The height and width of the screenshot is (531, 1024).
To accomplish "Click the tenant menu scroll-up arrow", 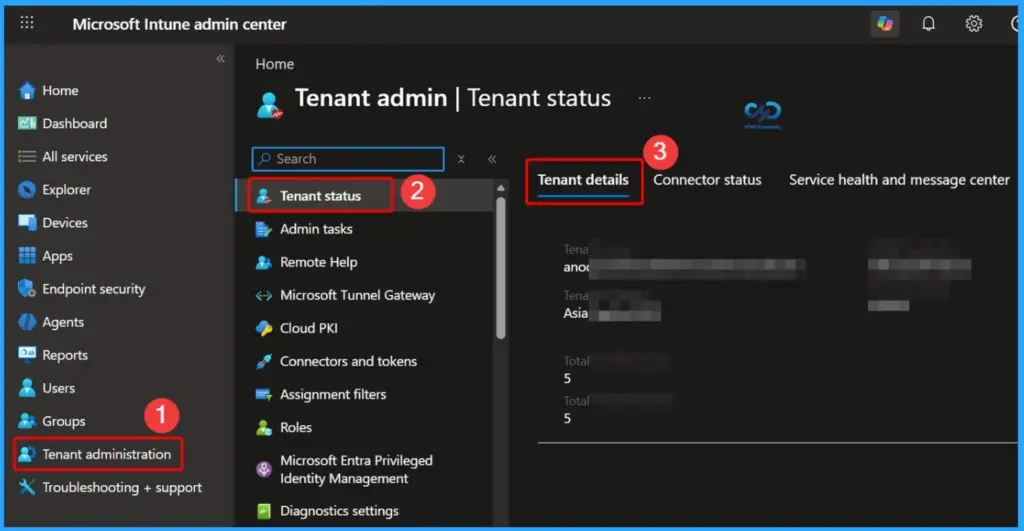I will pyautogui.click(x=501, y=188).
